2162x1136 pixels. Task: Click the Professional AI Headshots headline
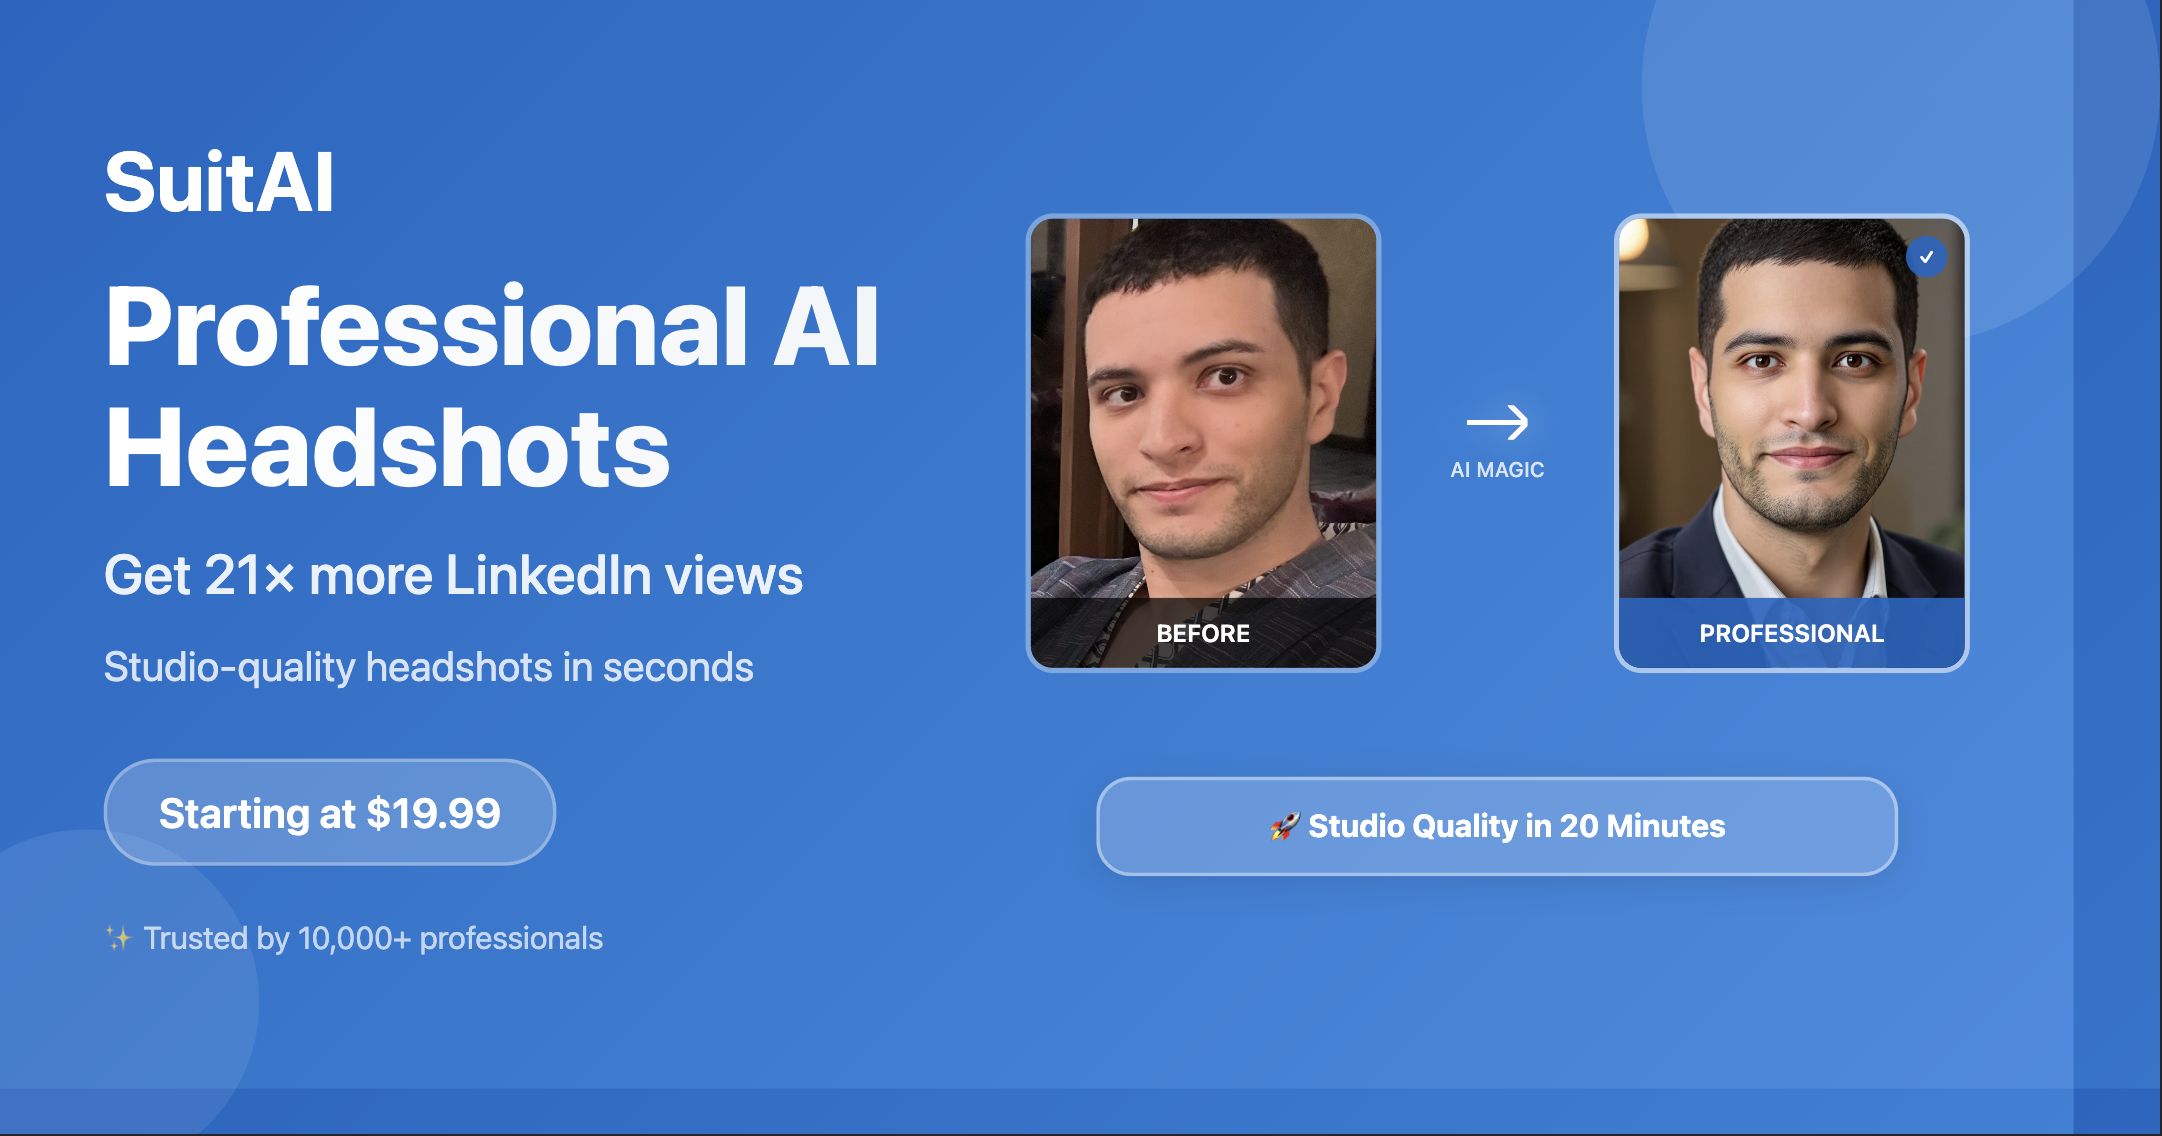coord(490,387)
